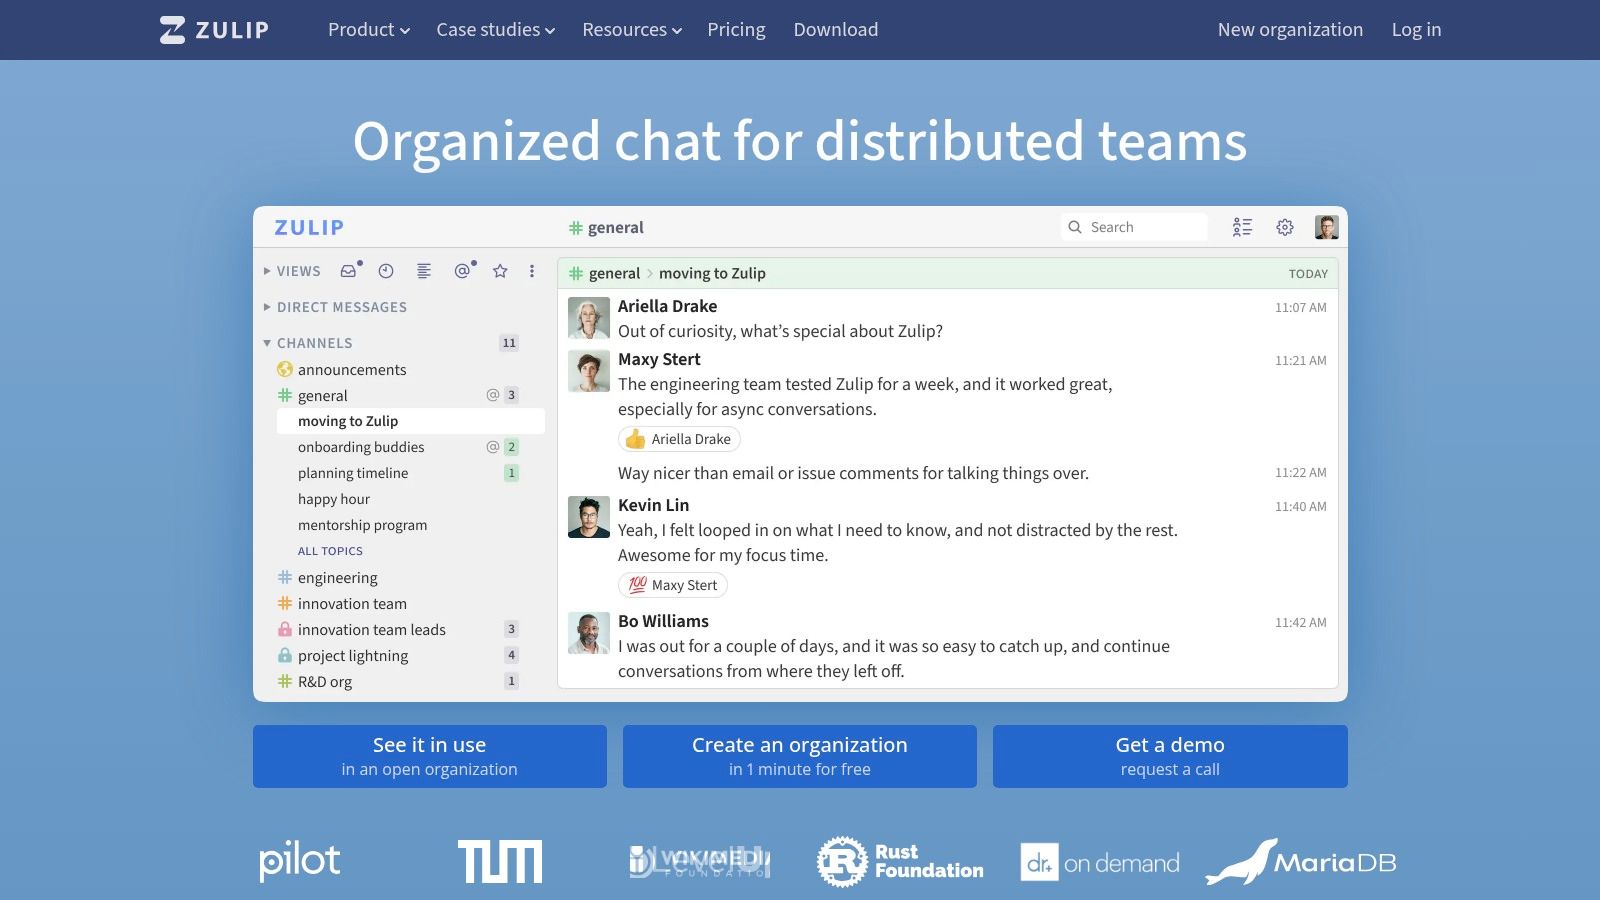
Task: Open the Resources dropdown menu
Action: (632, 30)
